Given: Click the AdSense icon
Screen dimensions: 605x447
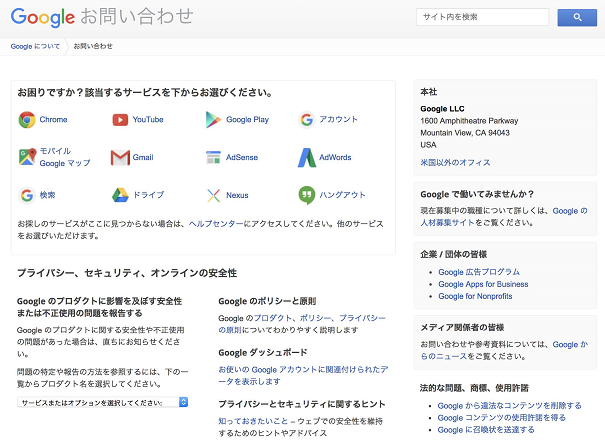Looking at the screenshot, I should click(x=213, y=157).
